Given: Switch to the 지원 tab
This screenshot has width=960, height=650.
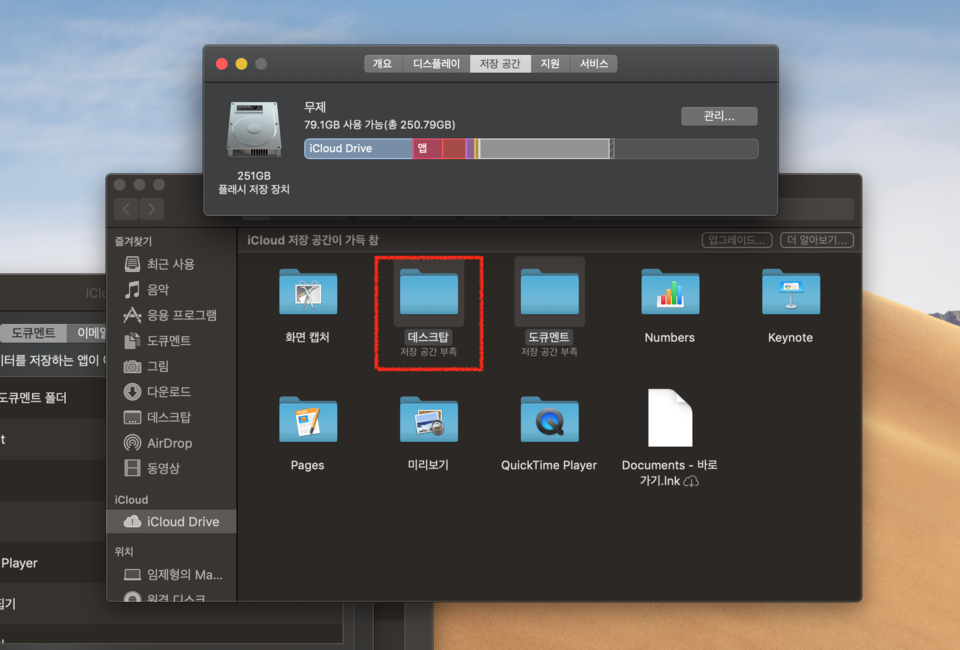Looking at the screenshot, I should tap(550, 64).
